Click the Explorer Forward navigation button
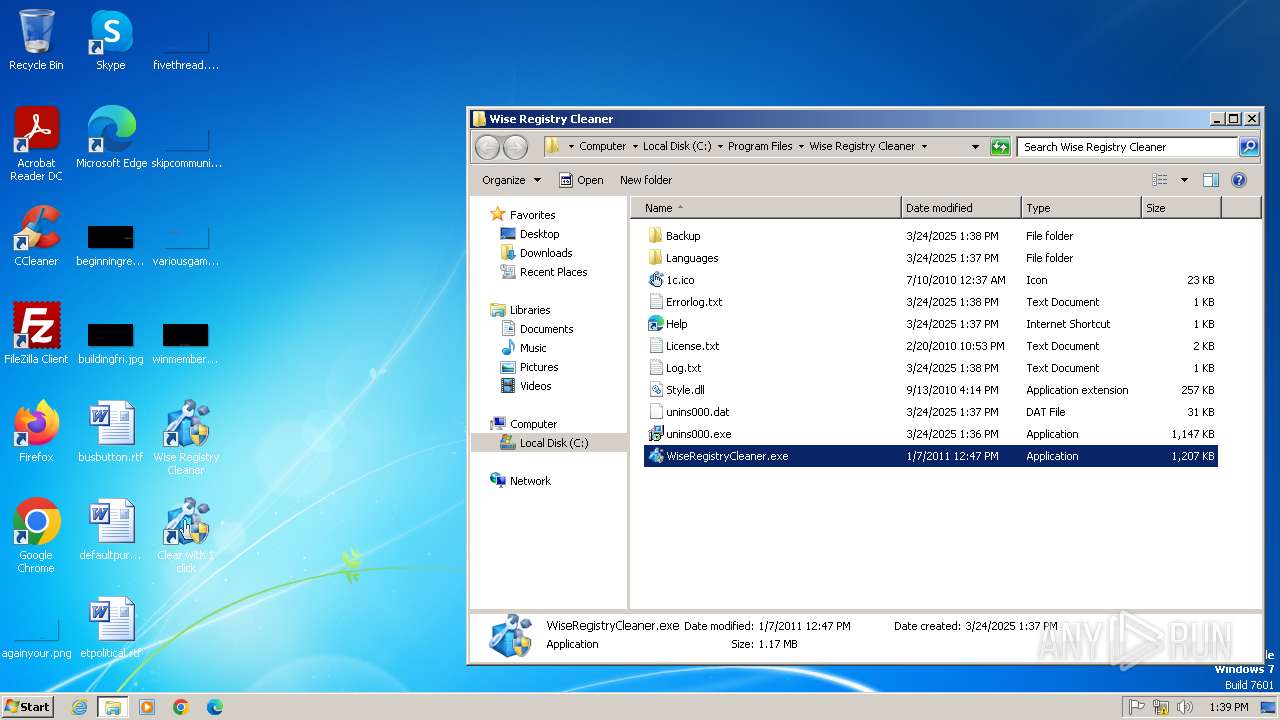The image size is (1280, 720). (x=515, y=147)
